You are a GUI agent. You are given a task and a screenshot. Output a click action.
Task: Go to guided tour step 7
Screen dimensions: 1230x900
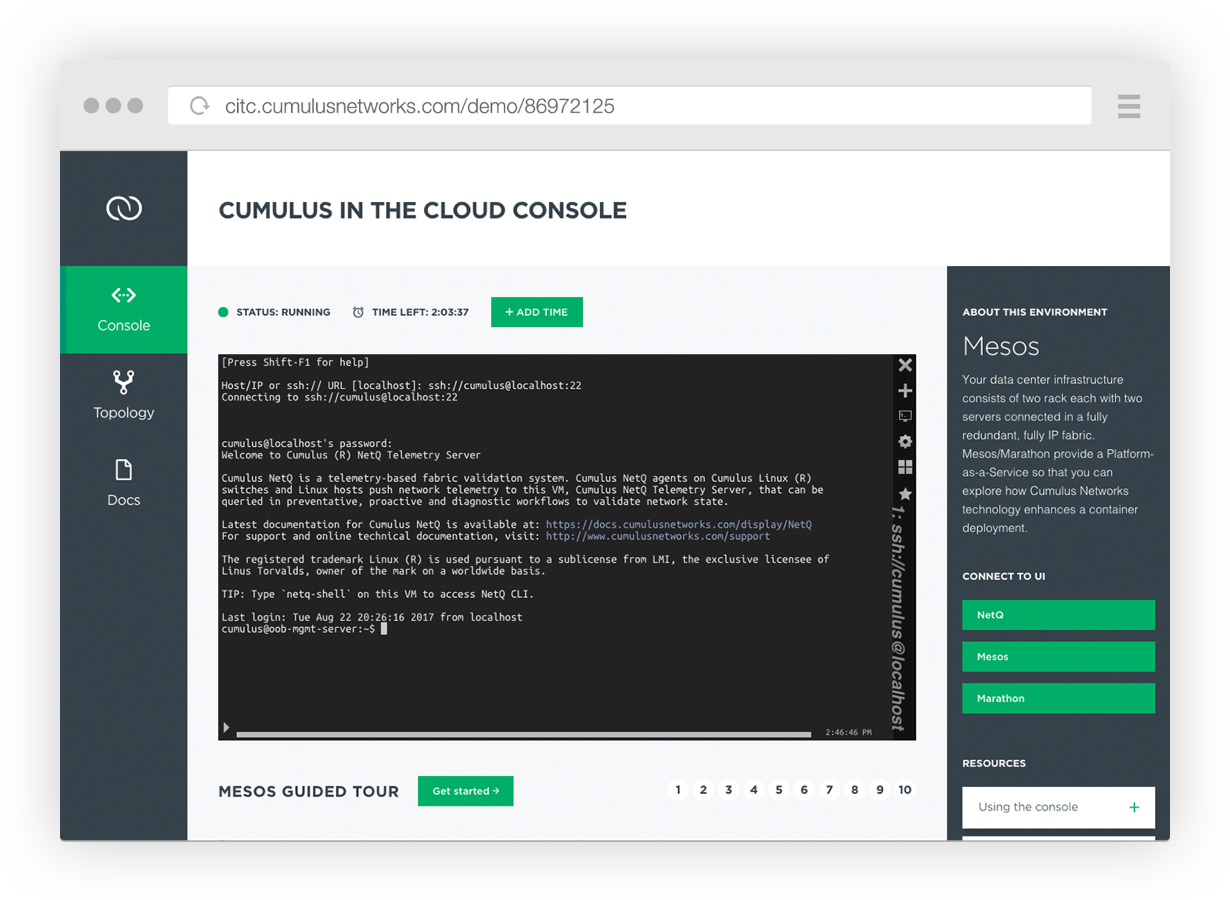(829, 790)
